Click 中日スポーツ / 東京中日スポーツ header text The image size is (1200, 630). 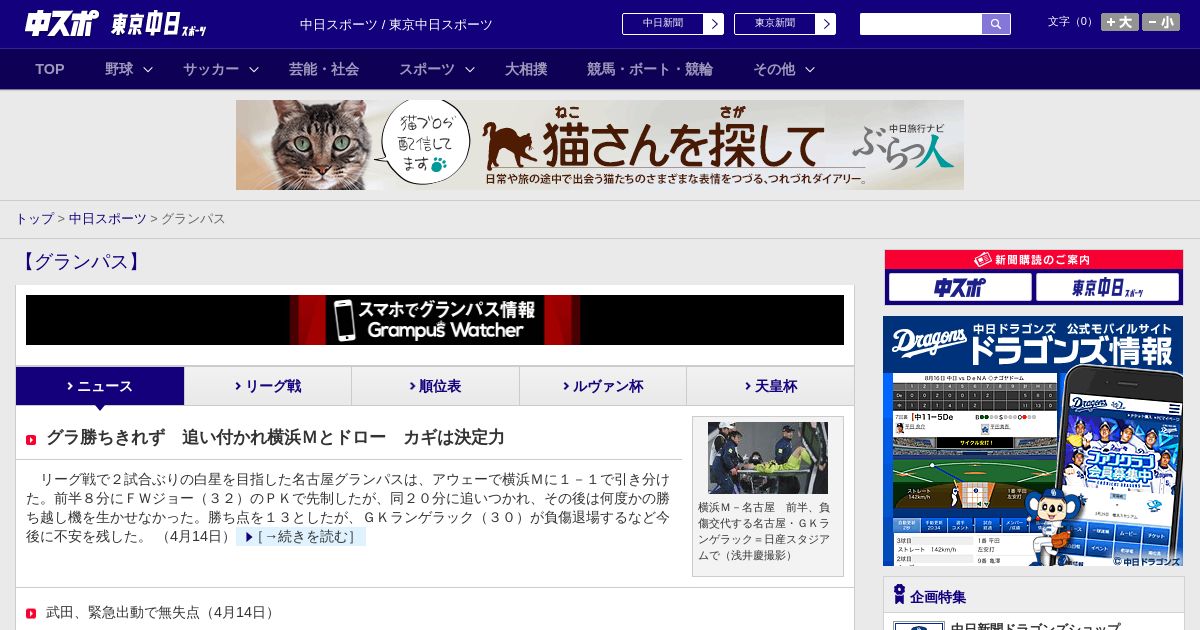(396, 24)
